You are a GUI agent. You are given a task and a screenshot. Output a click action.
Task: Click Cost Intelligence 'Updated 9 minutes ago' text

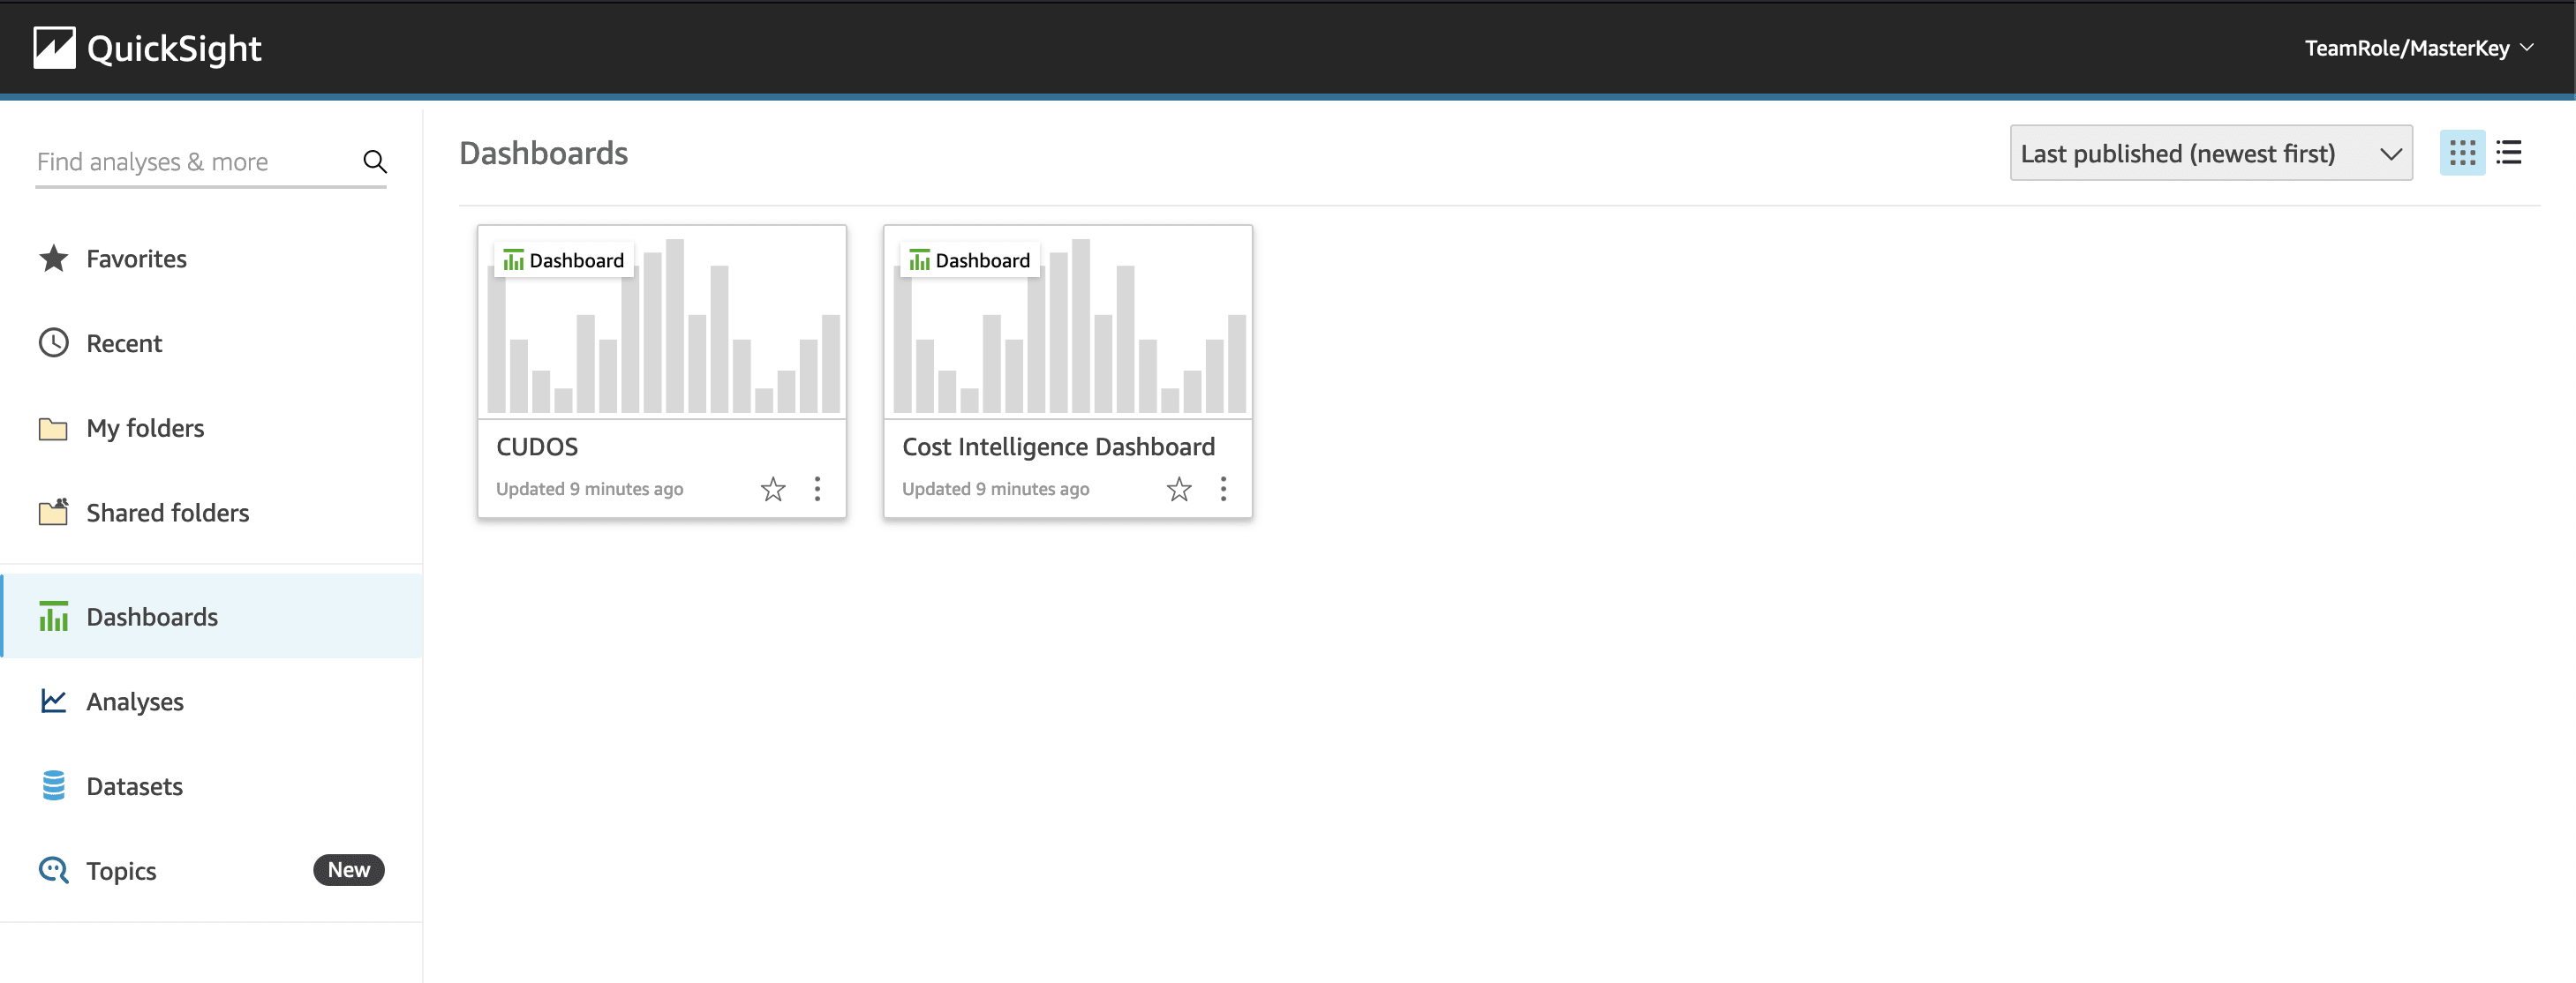click(x=996, y=489)
